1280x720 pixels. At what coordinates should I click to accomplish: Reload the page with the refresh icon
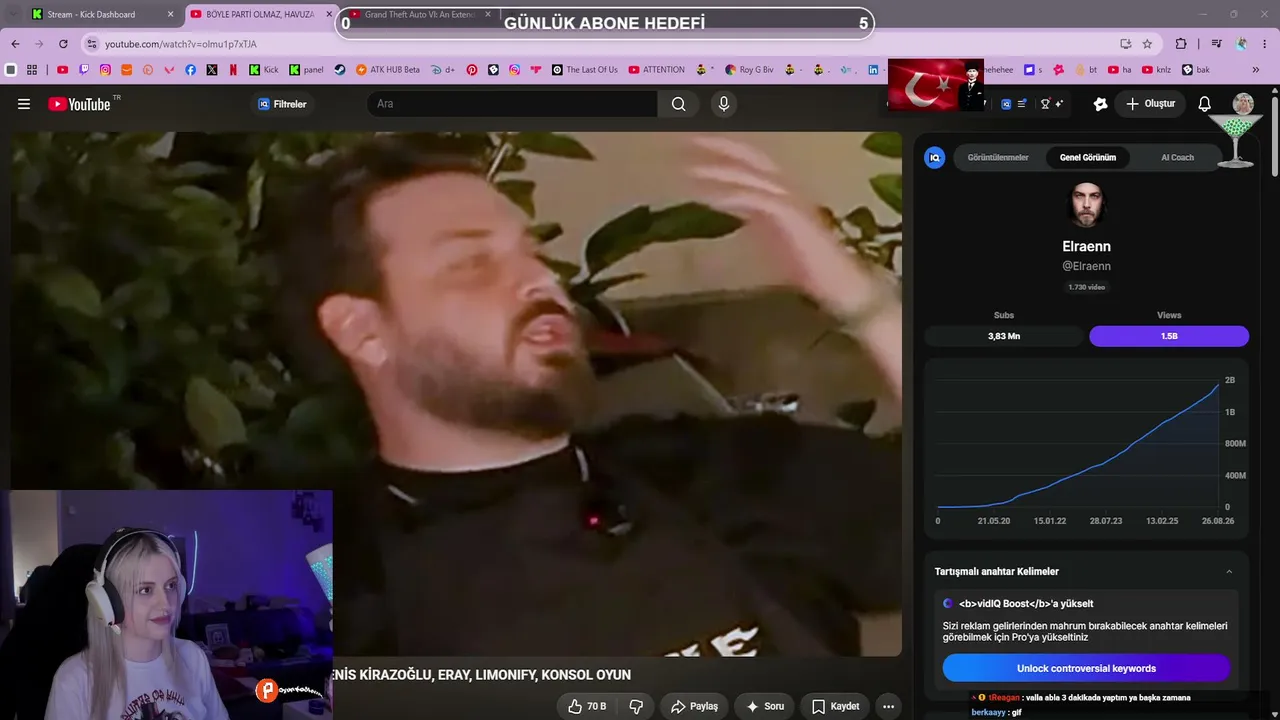[x=63, y=44]
